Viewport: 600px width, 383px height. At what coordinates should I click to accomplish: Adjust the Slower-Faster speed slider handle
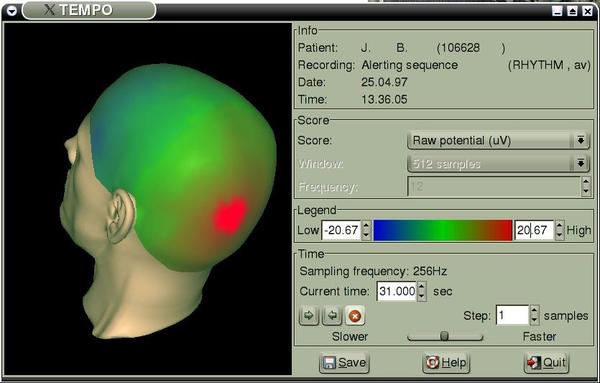click(444, 336)
